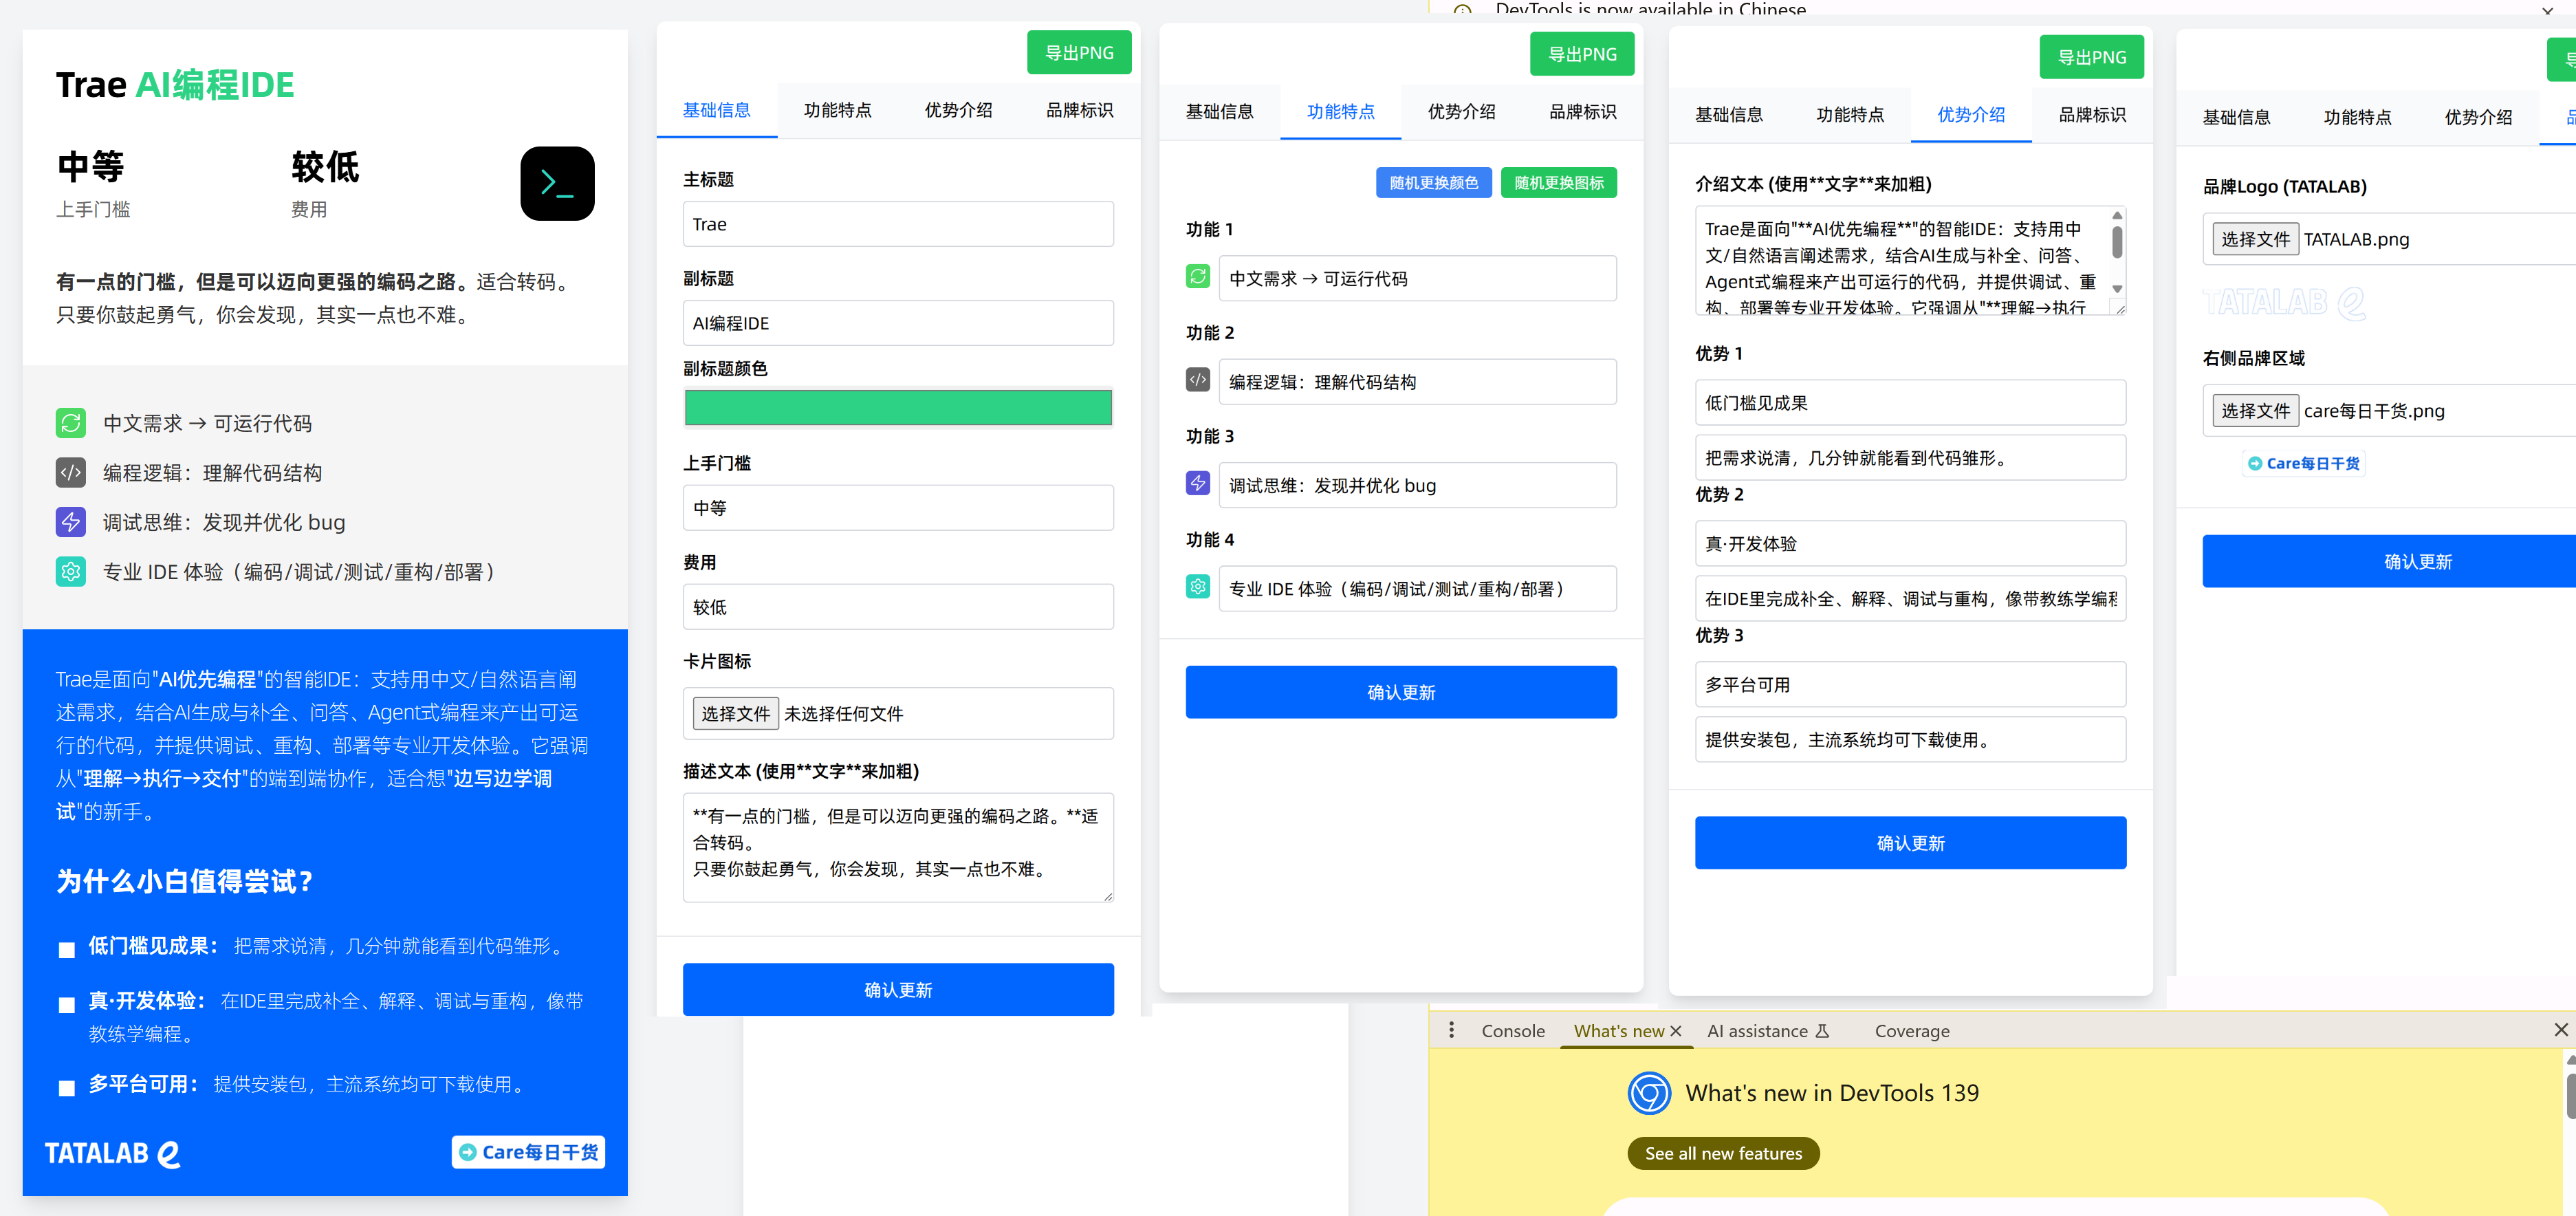Close the DevTools drawer panel

[2560, 1030]
